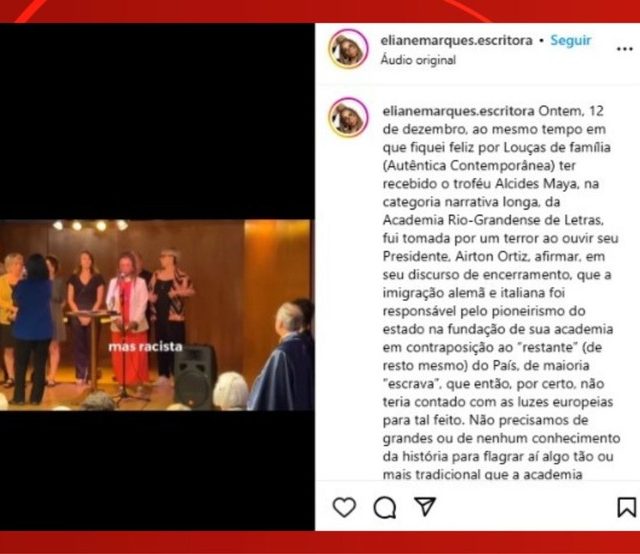The height and width of the screenshot is (554, 640).
Task: Click the black area below the video
Action: tap(157, 470)
